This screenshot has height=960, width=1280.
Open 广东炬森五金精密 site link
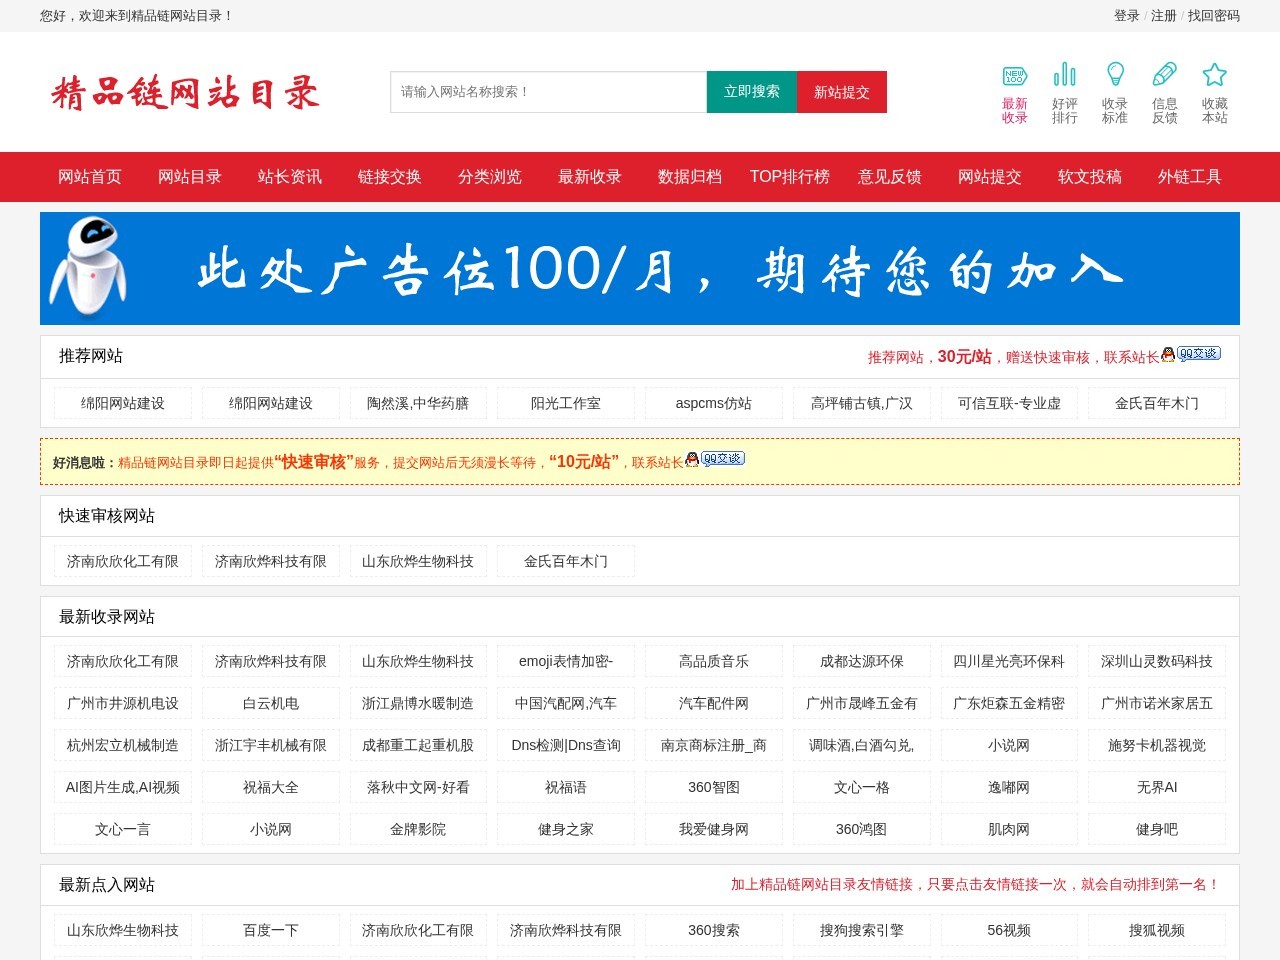click(1009, 703)
